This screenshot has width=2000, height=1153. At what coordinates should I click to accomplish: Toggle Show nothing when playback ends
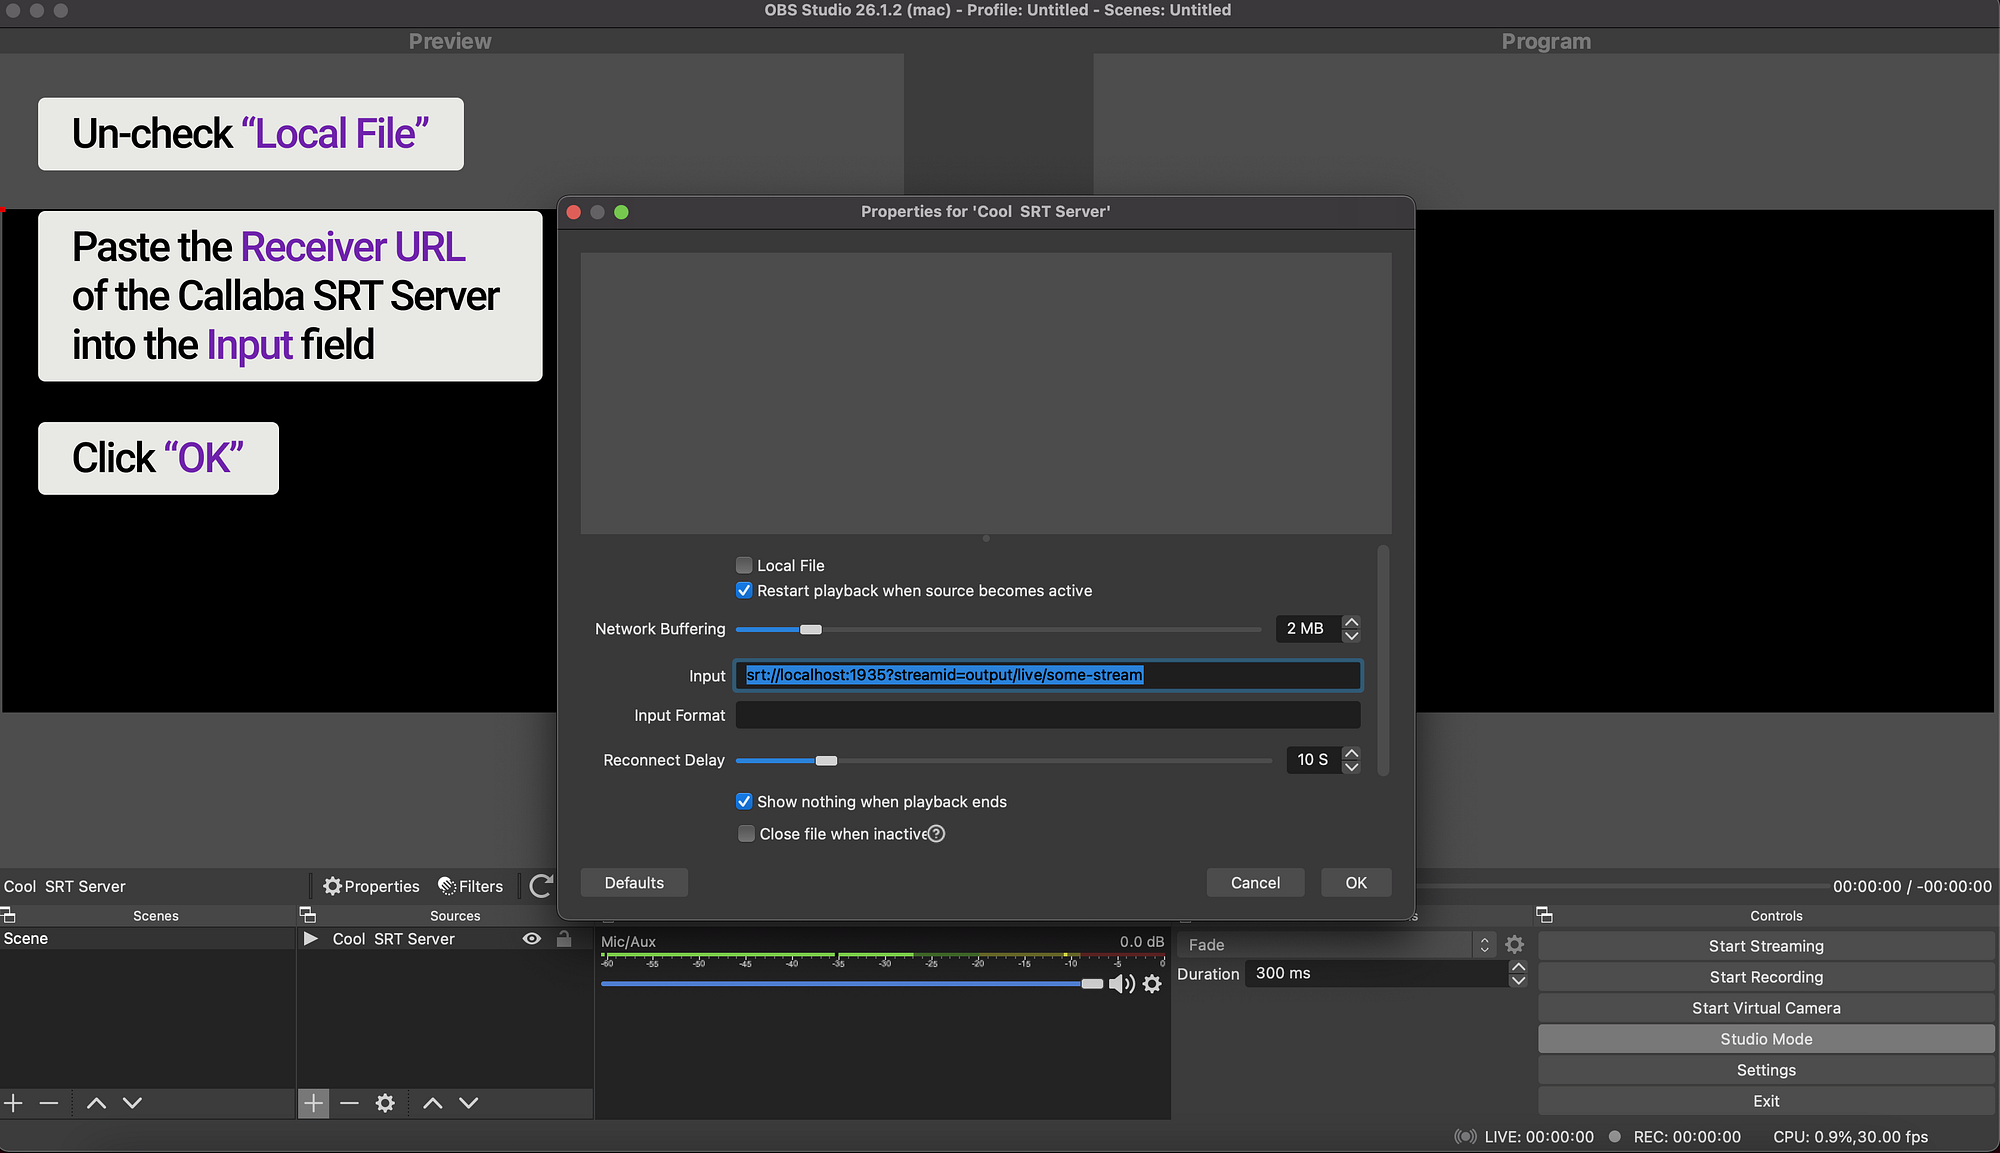pos(744,802)
